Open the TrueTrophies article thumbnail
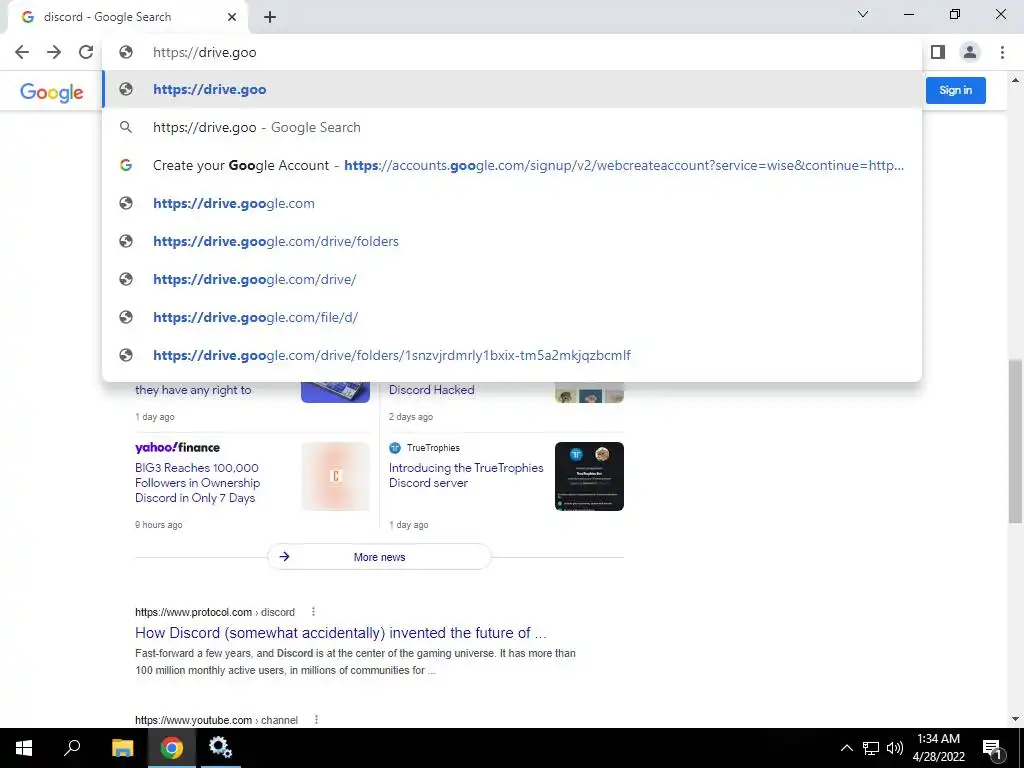1024x768 pixels. (x=589, y=476)
